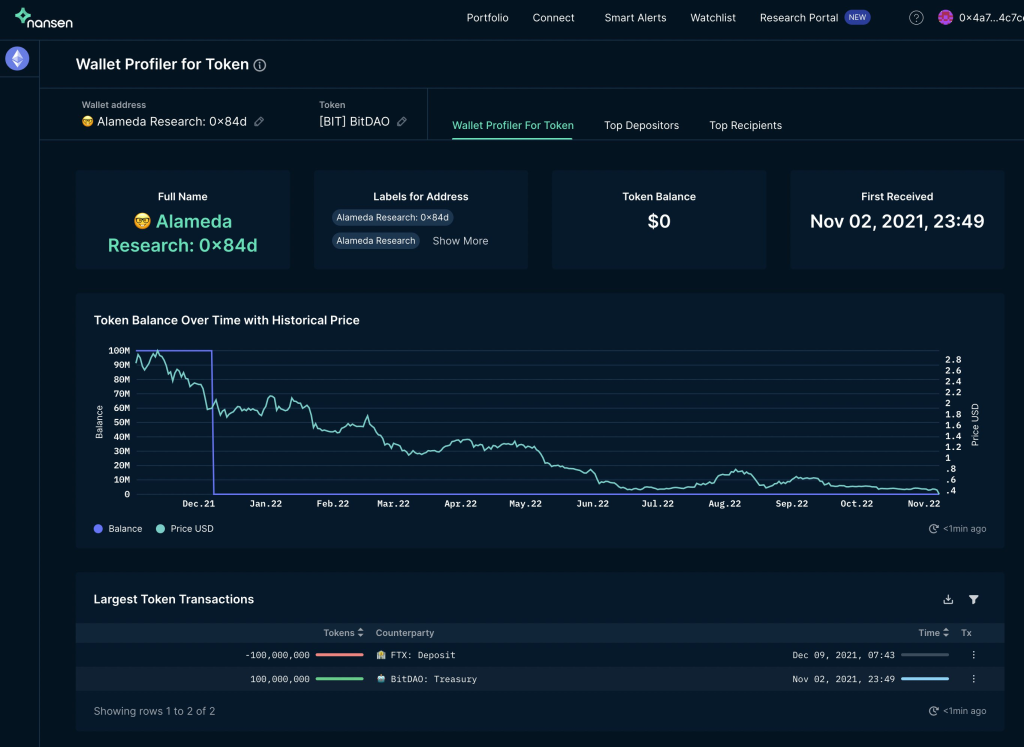Expand labels with Show More
The height and width of the screenshot is (747, 1024).
click(460, 241)
